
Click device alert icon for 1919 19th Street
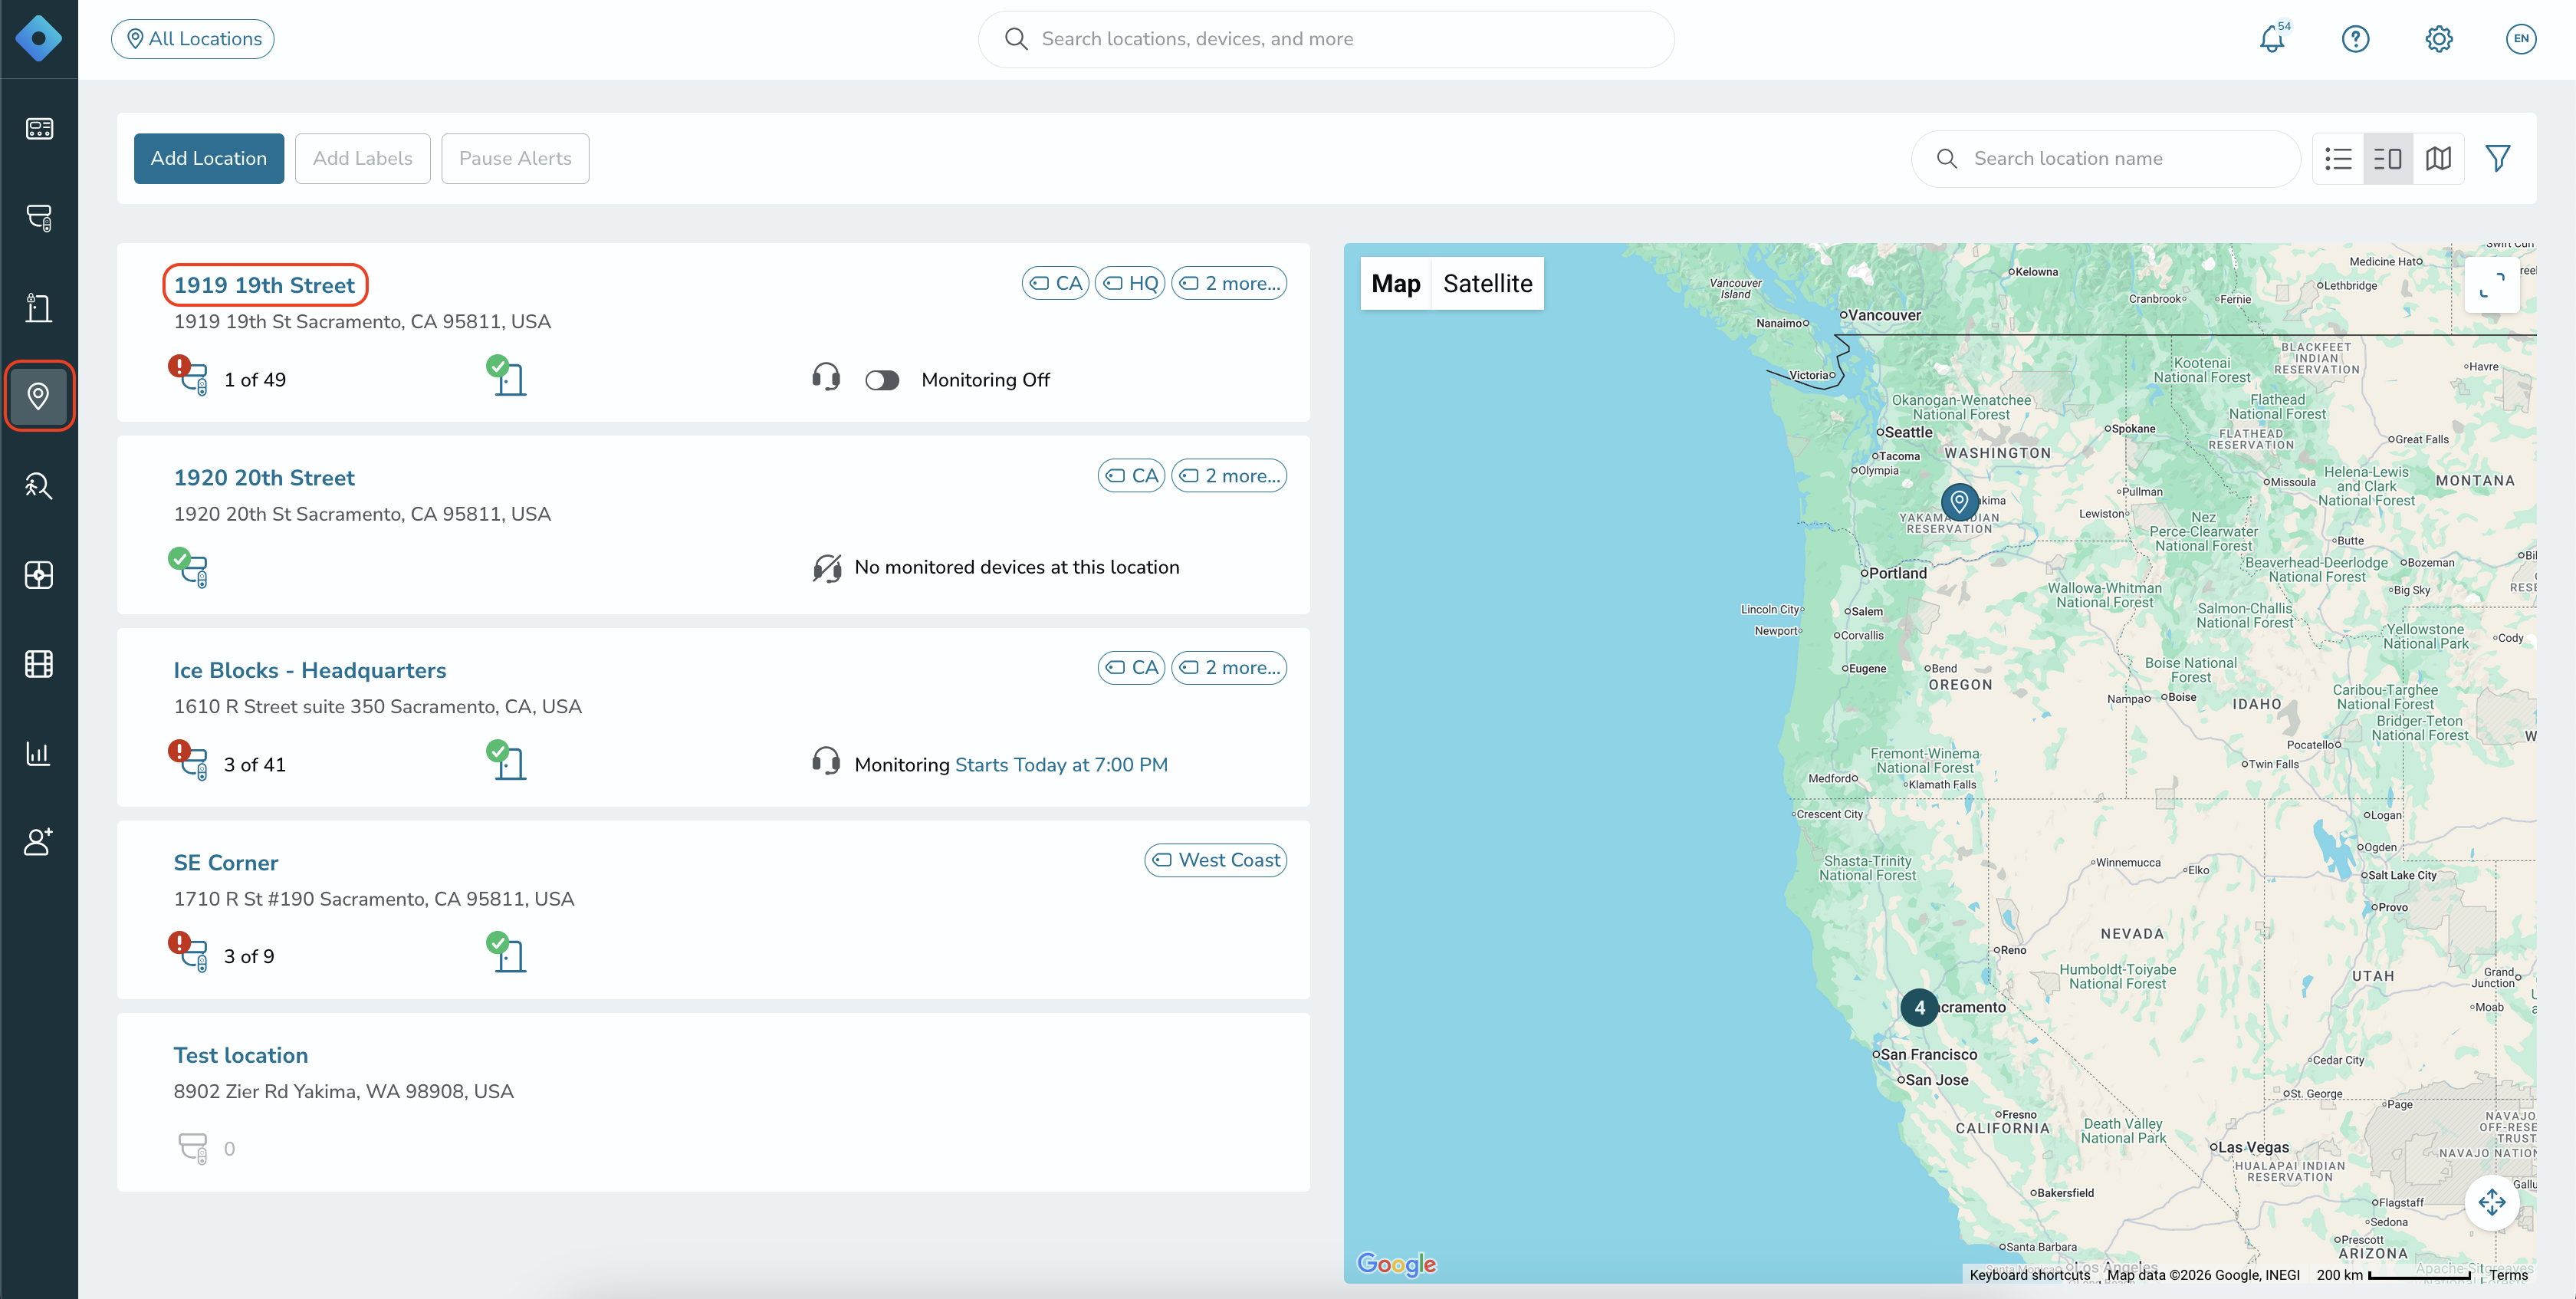188,376
